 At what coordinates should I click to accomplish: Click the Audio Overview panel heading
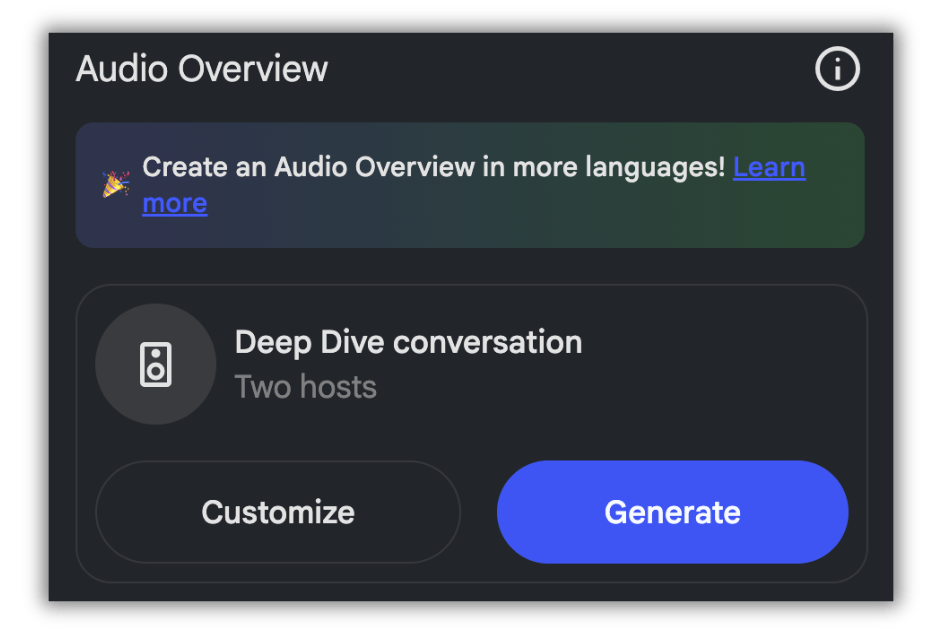pyautogui.click(x=202, y=69)
